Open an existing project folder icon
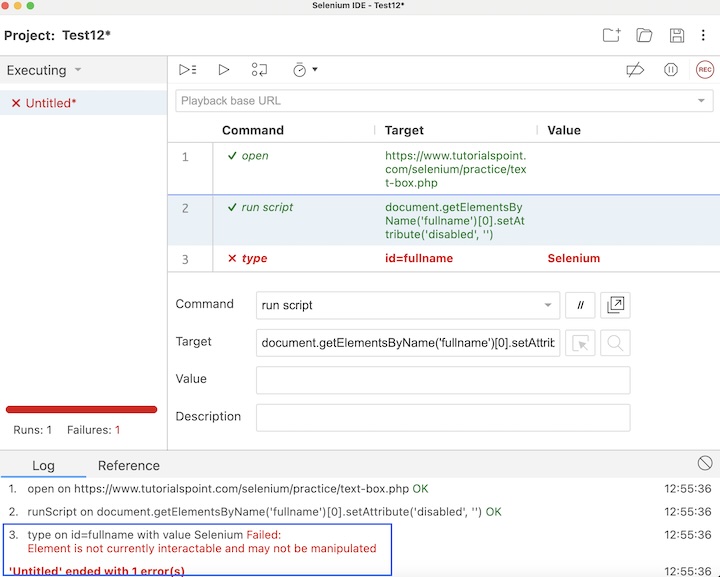This screenshot has height=577, width=720. (x=644, y=36)
